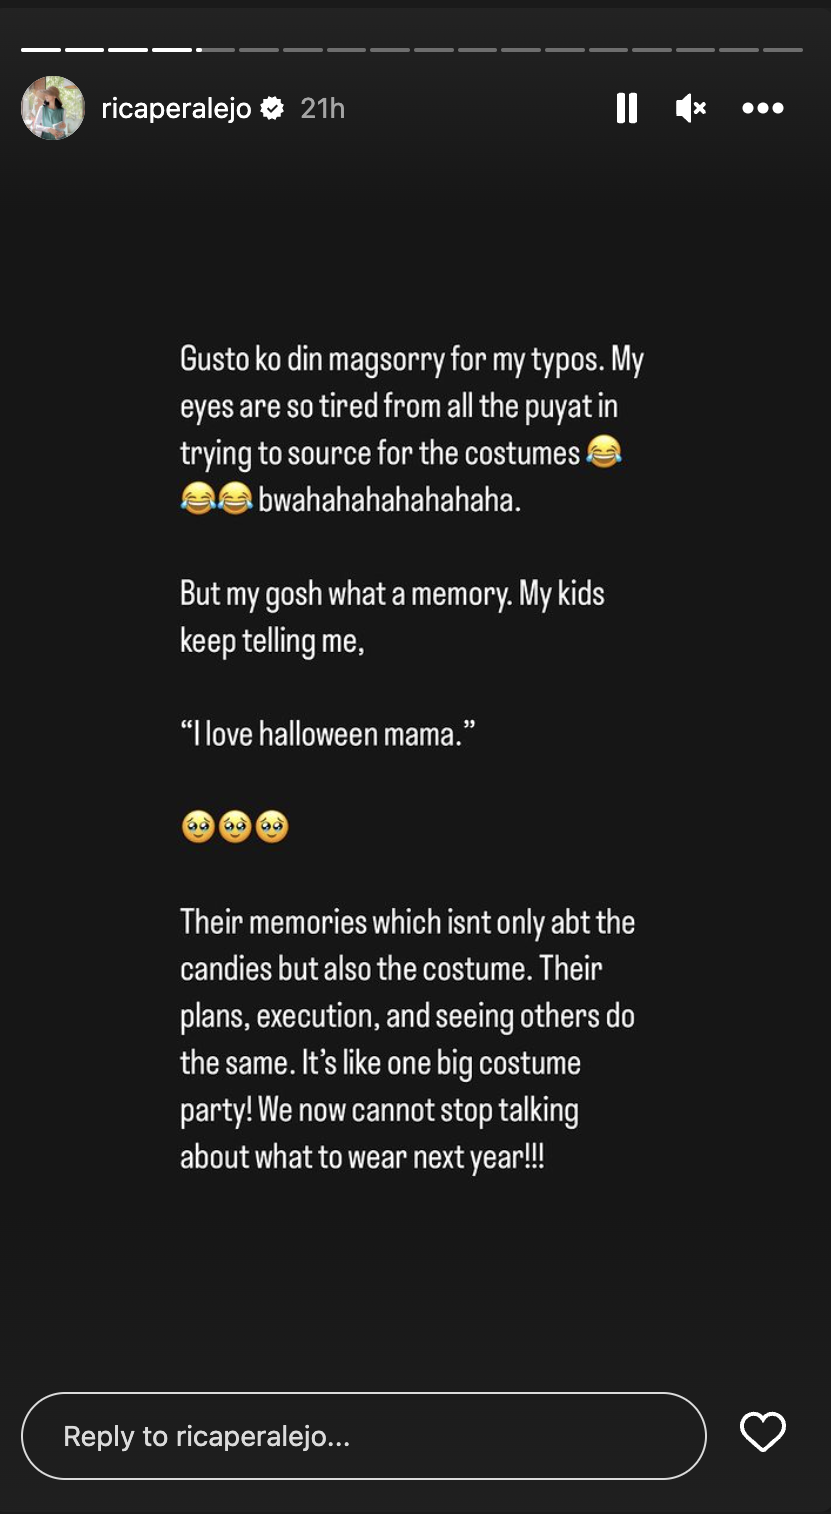
Task: Click the "I love halloween mama." quote
Action: click(x=328, y=735)
